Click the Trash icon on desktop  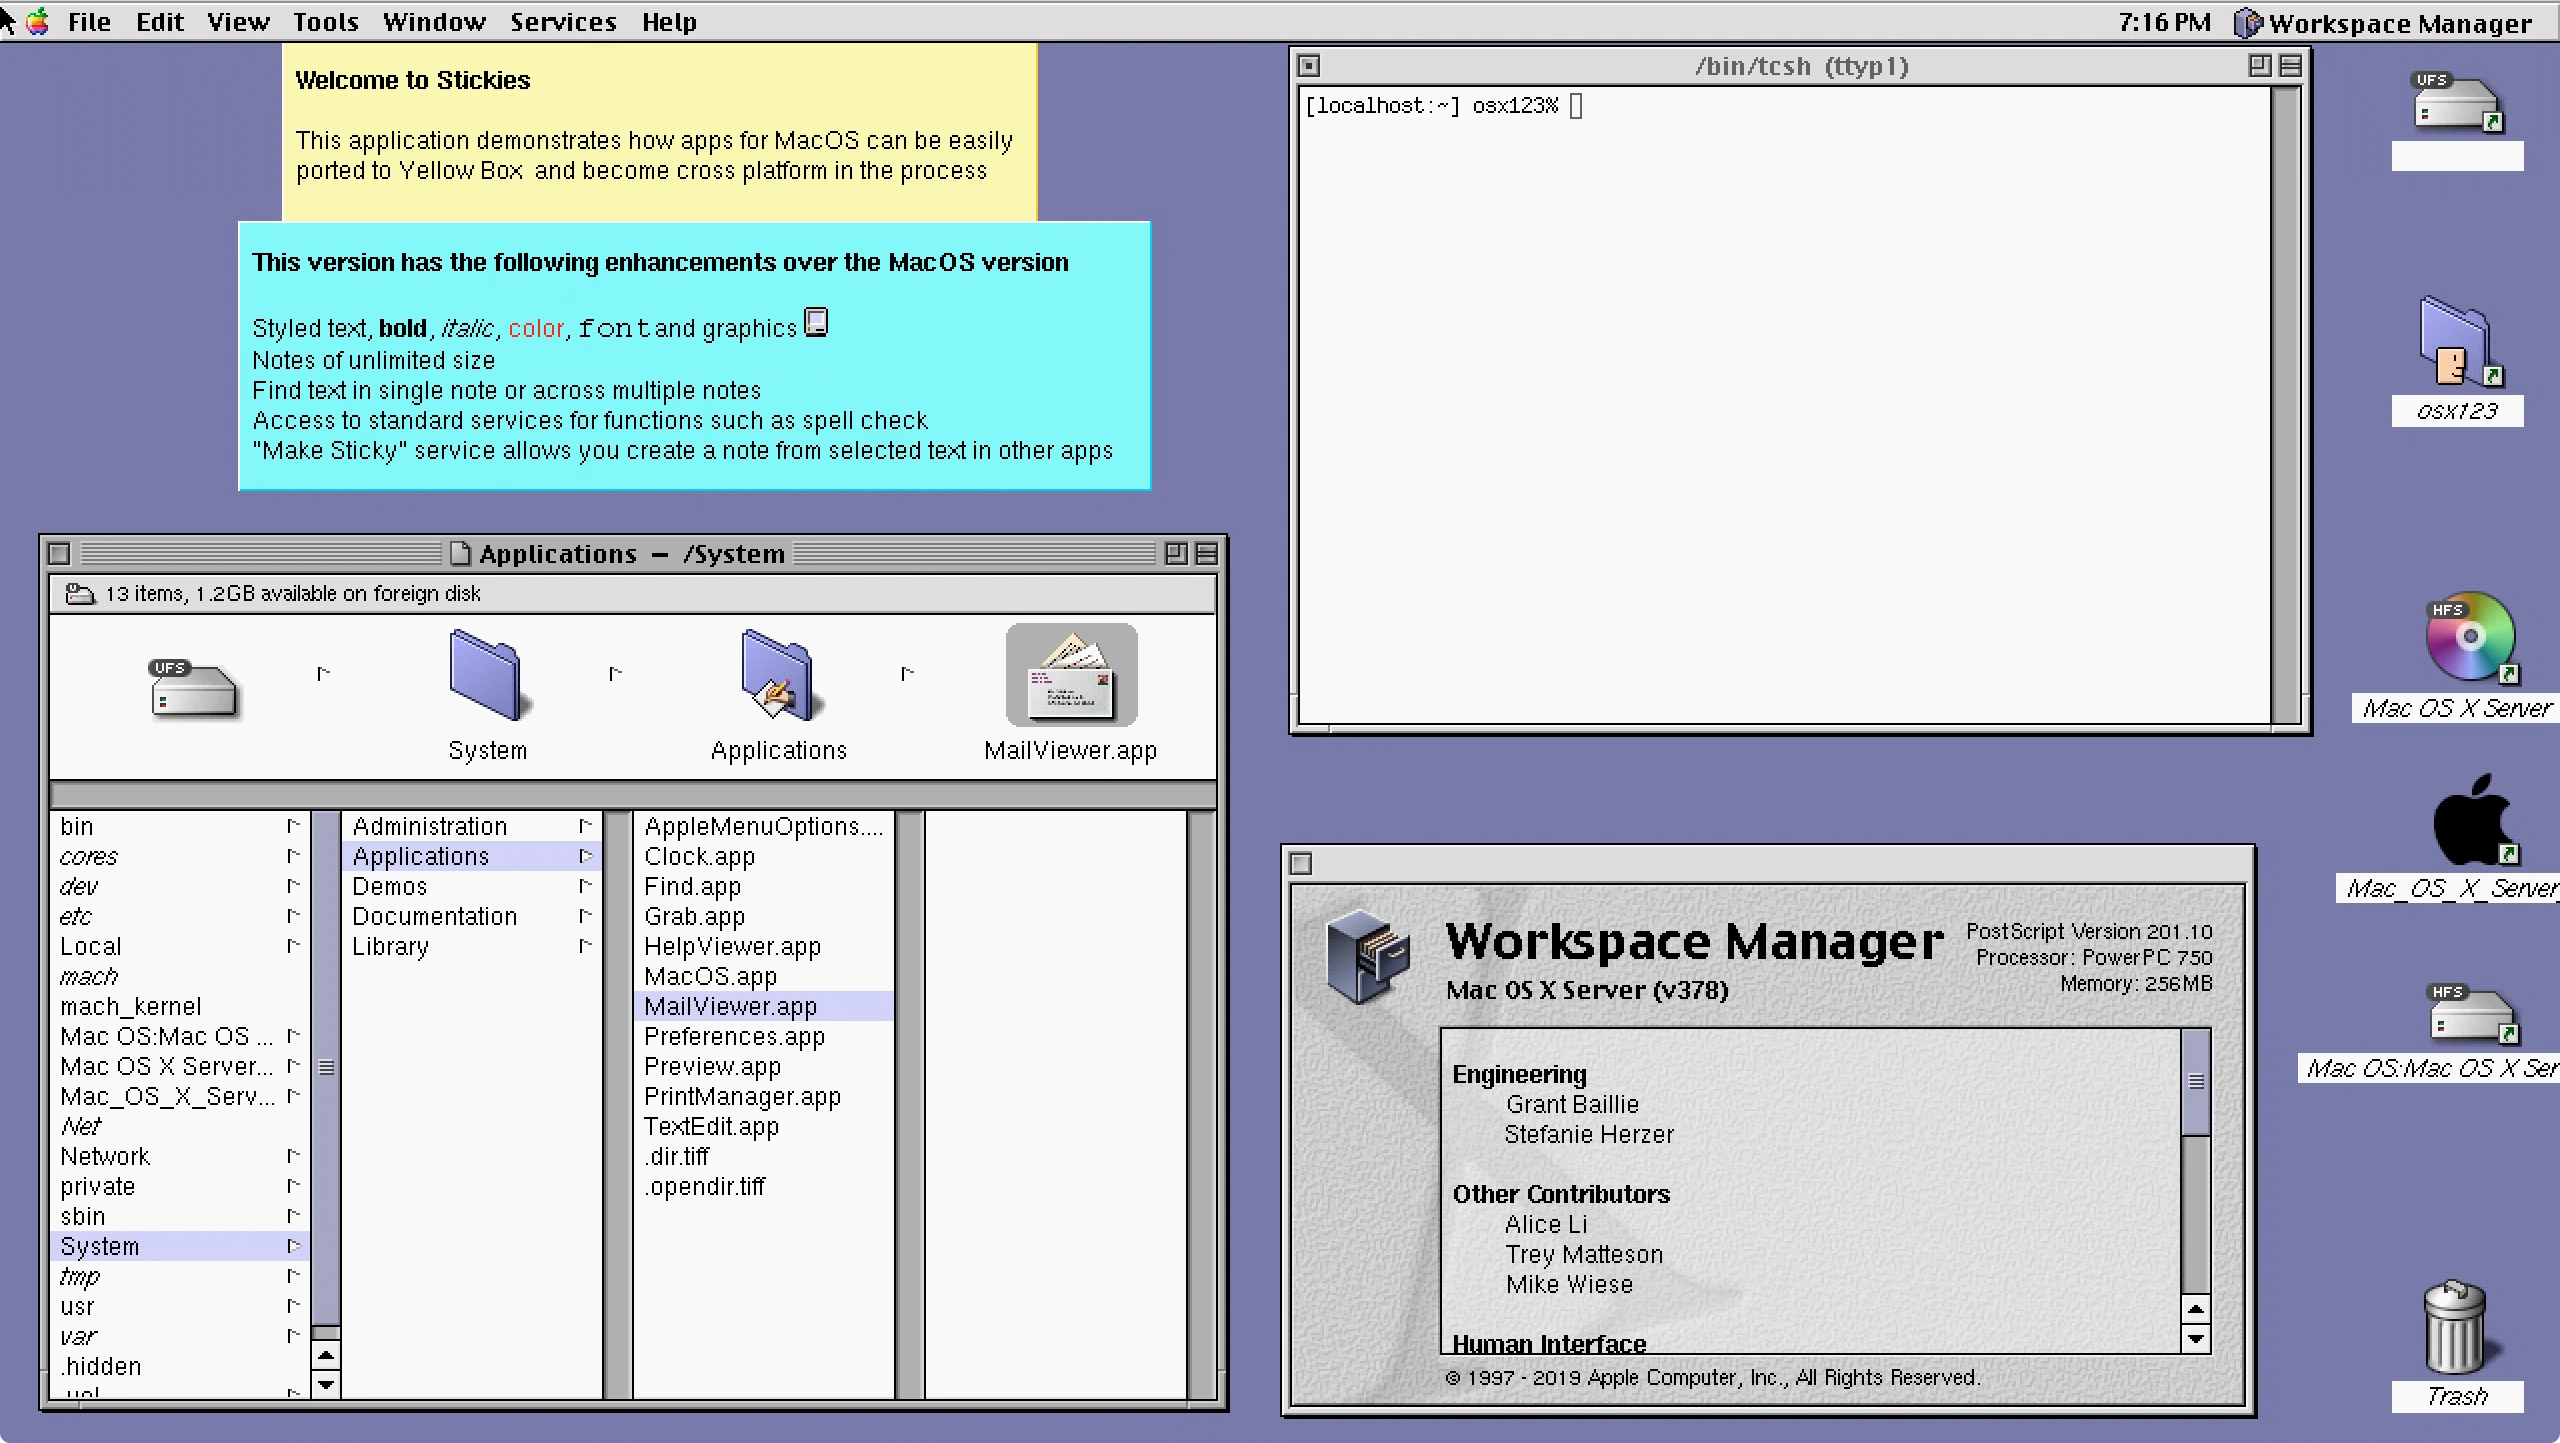coord(2454,1328)
